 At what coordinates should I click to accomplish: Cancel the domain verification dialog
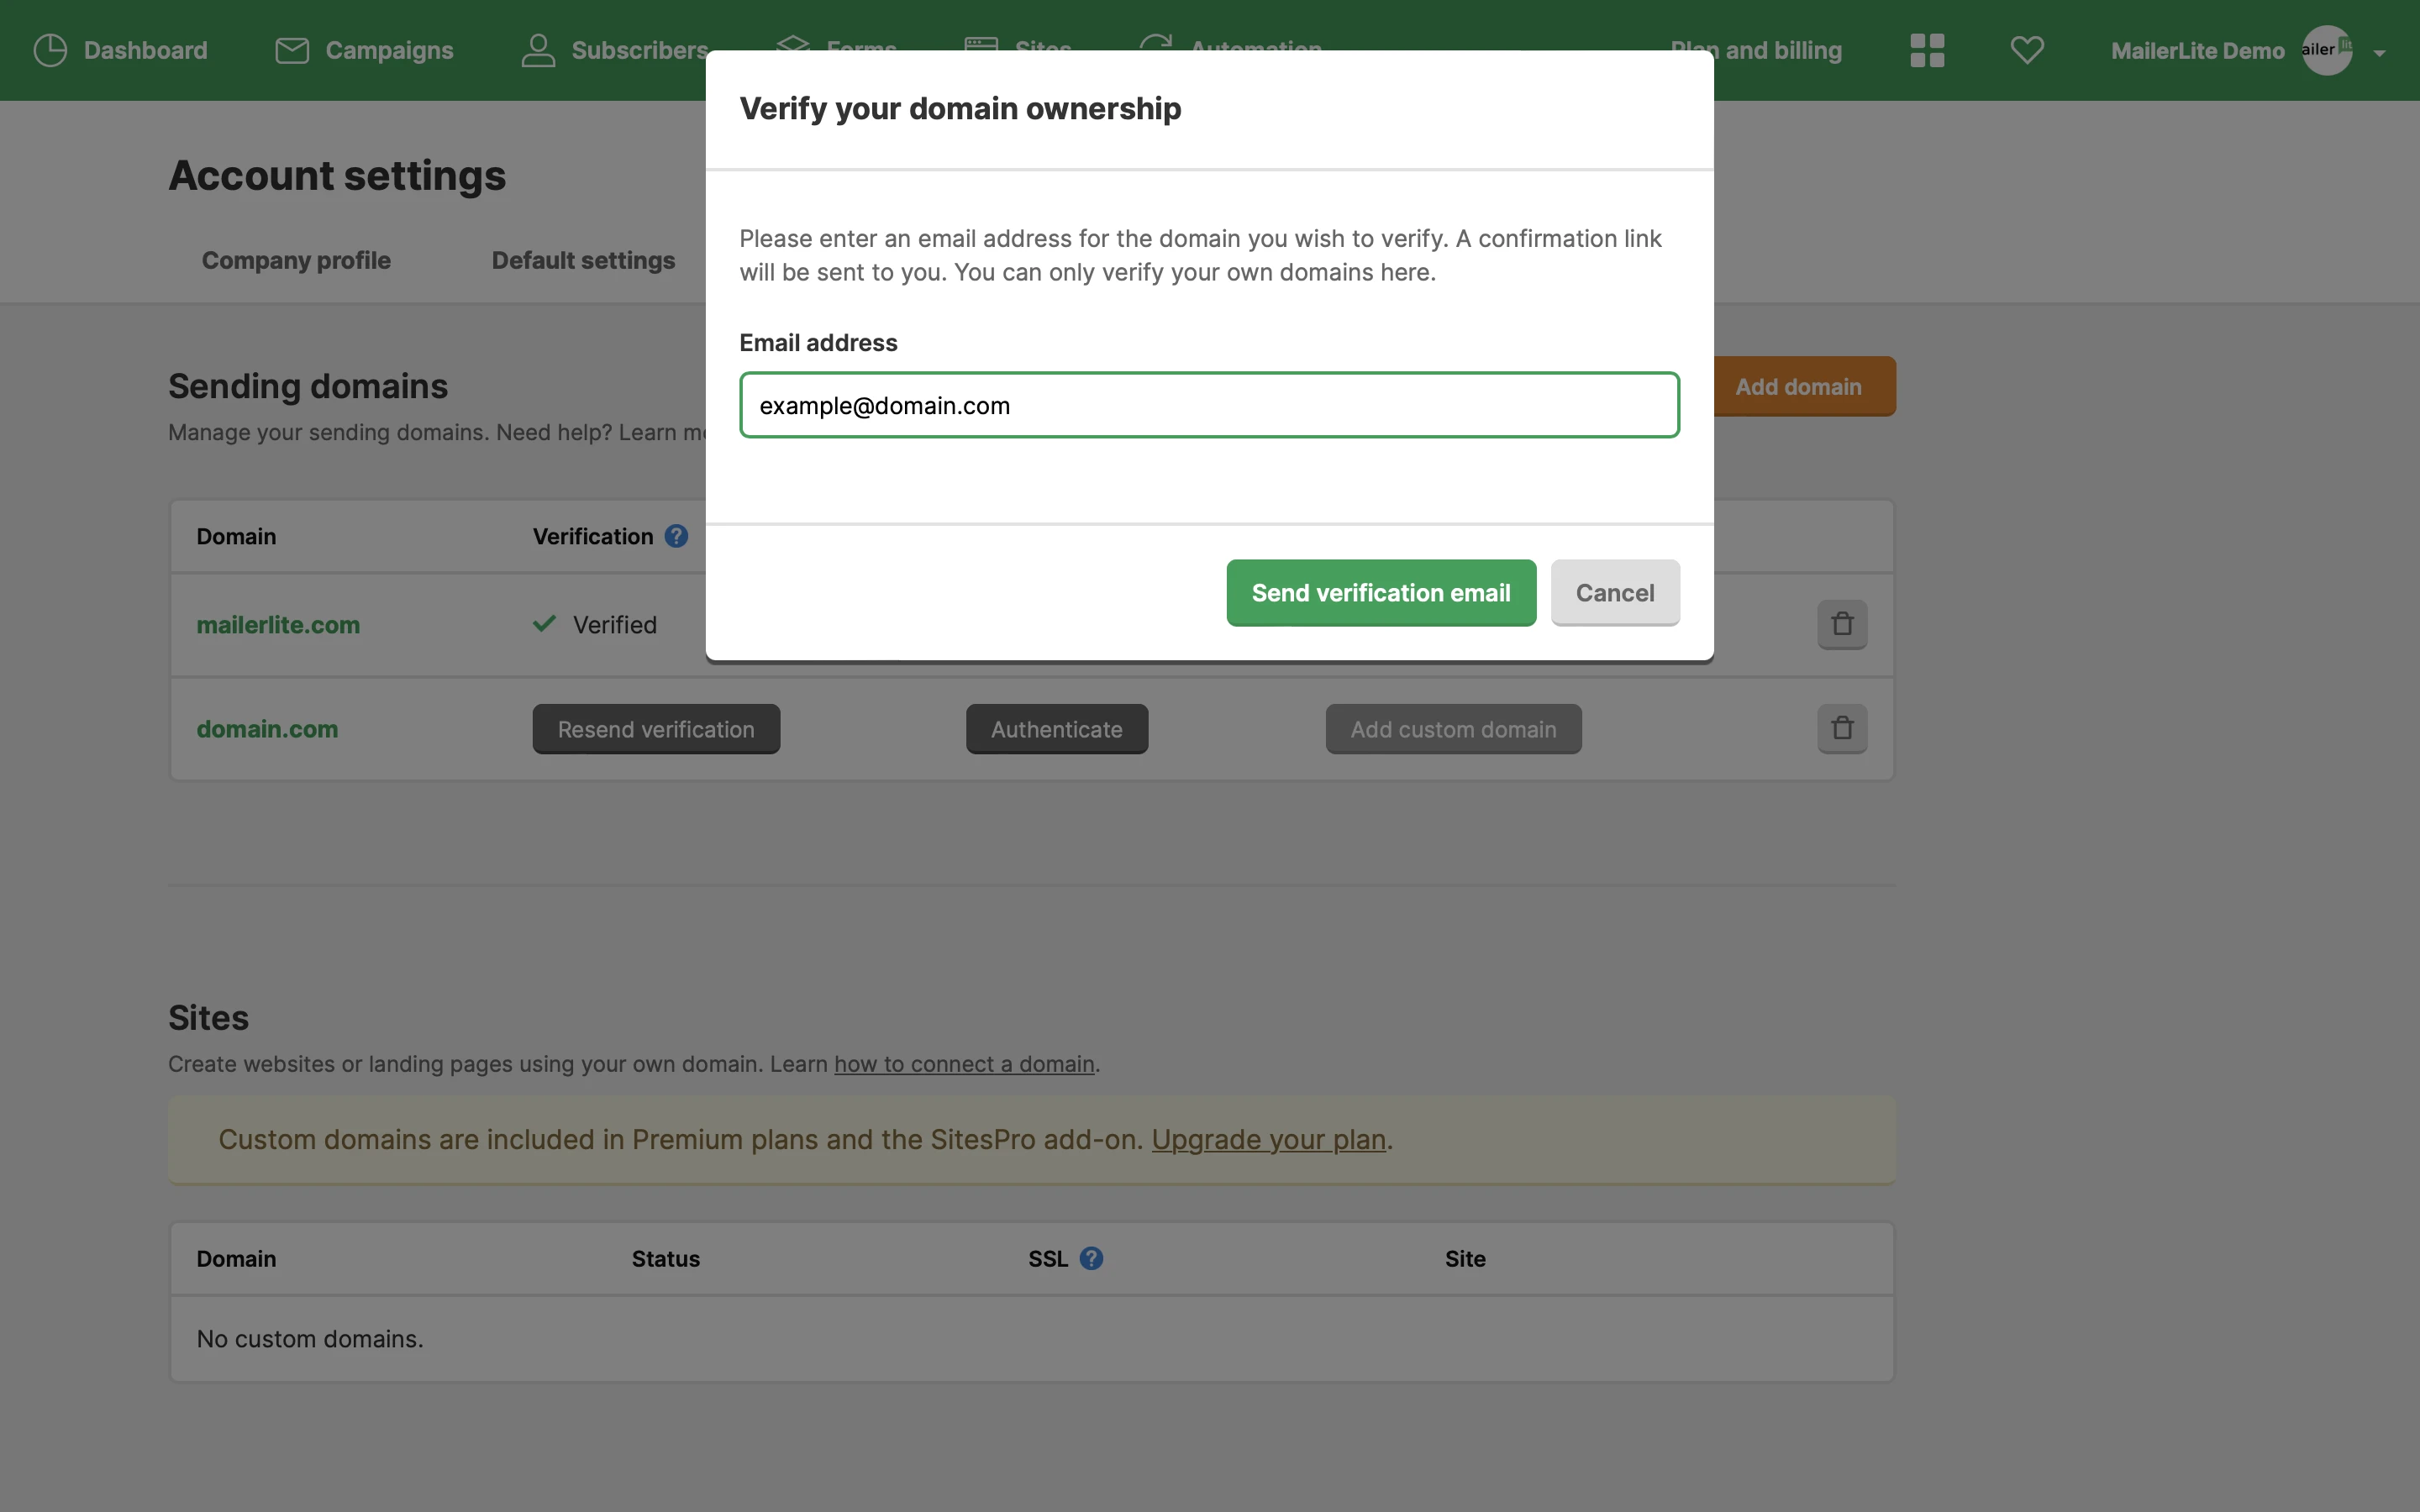tap(1614, 592)
